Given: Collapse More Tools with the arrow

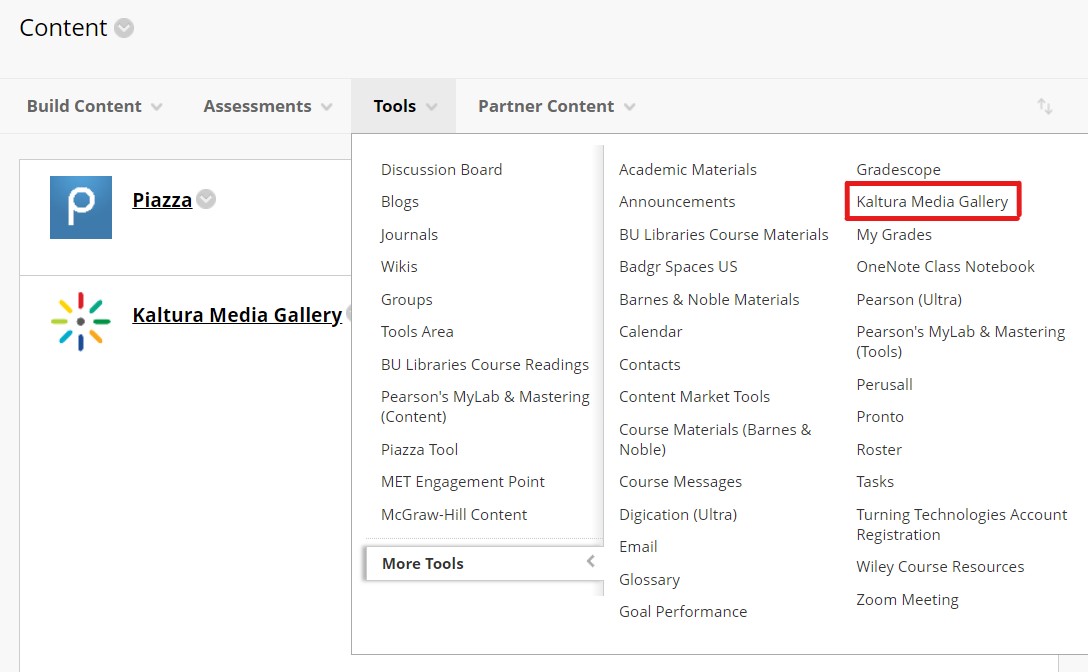Looking at the screenshot, I should pos(590,561).
